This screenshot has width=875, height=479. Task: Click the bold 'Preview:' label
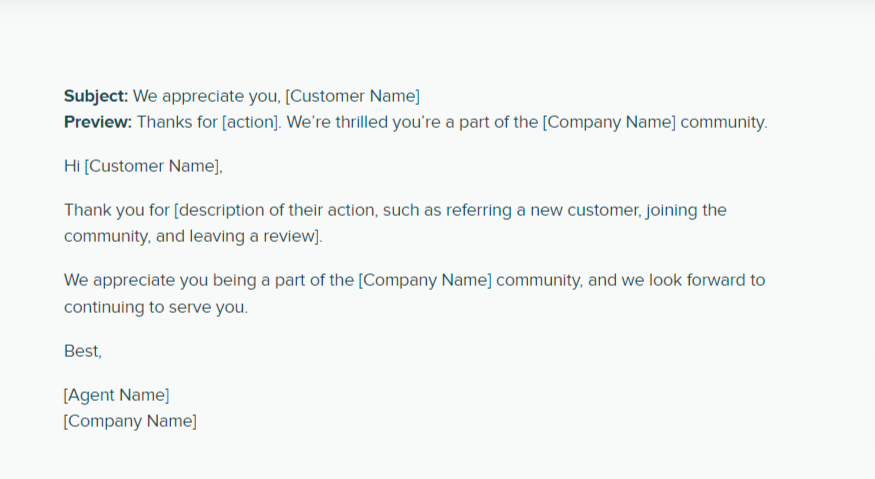(x=98, y=122)
